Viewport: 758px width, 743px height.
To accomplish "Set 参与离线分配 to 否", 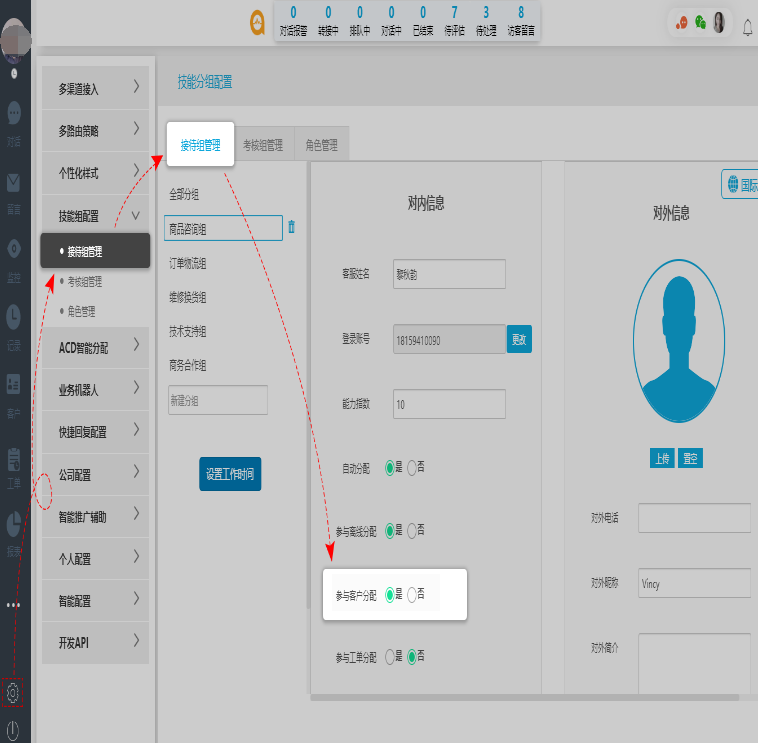I will tap(412, 531).
